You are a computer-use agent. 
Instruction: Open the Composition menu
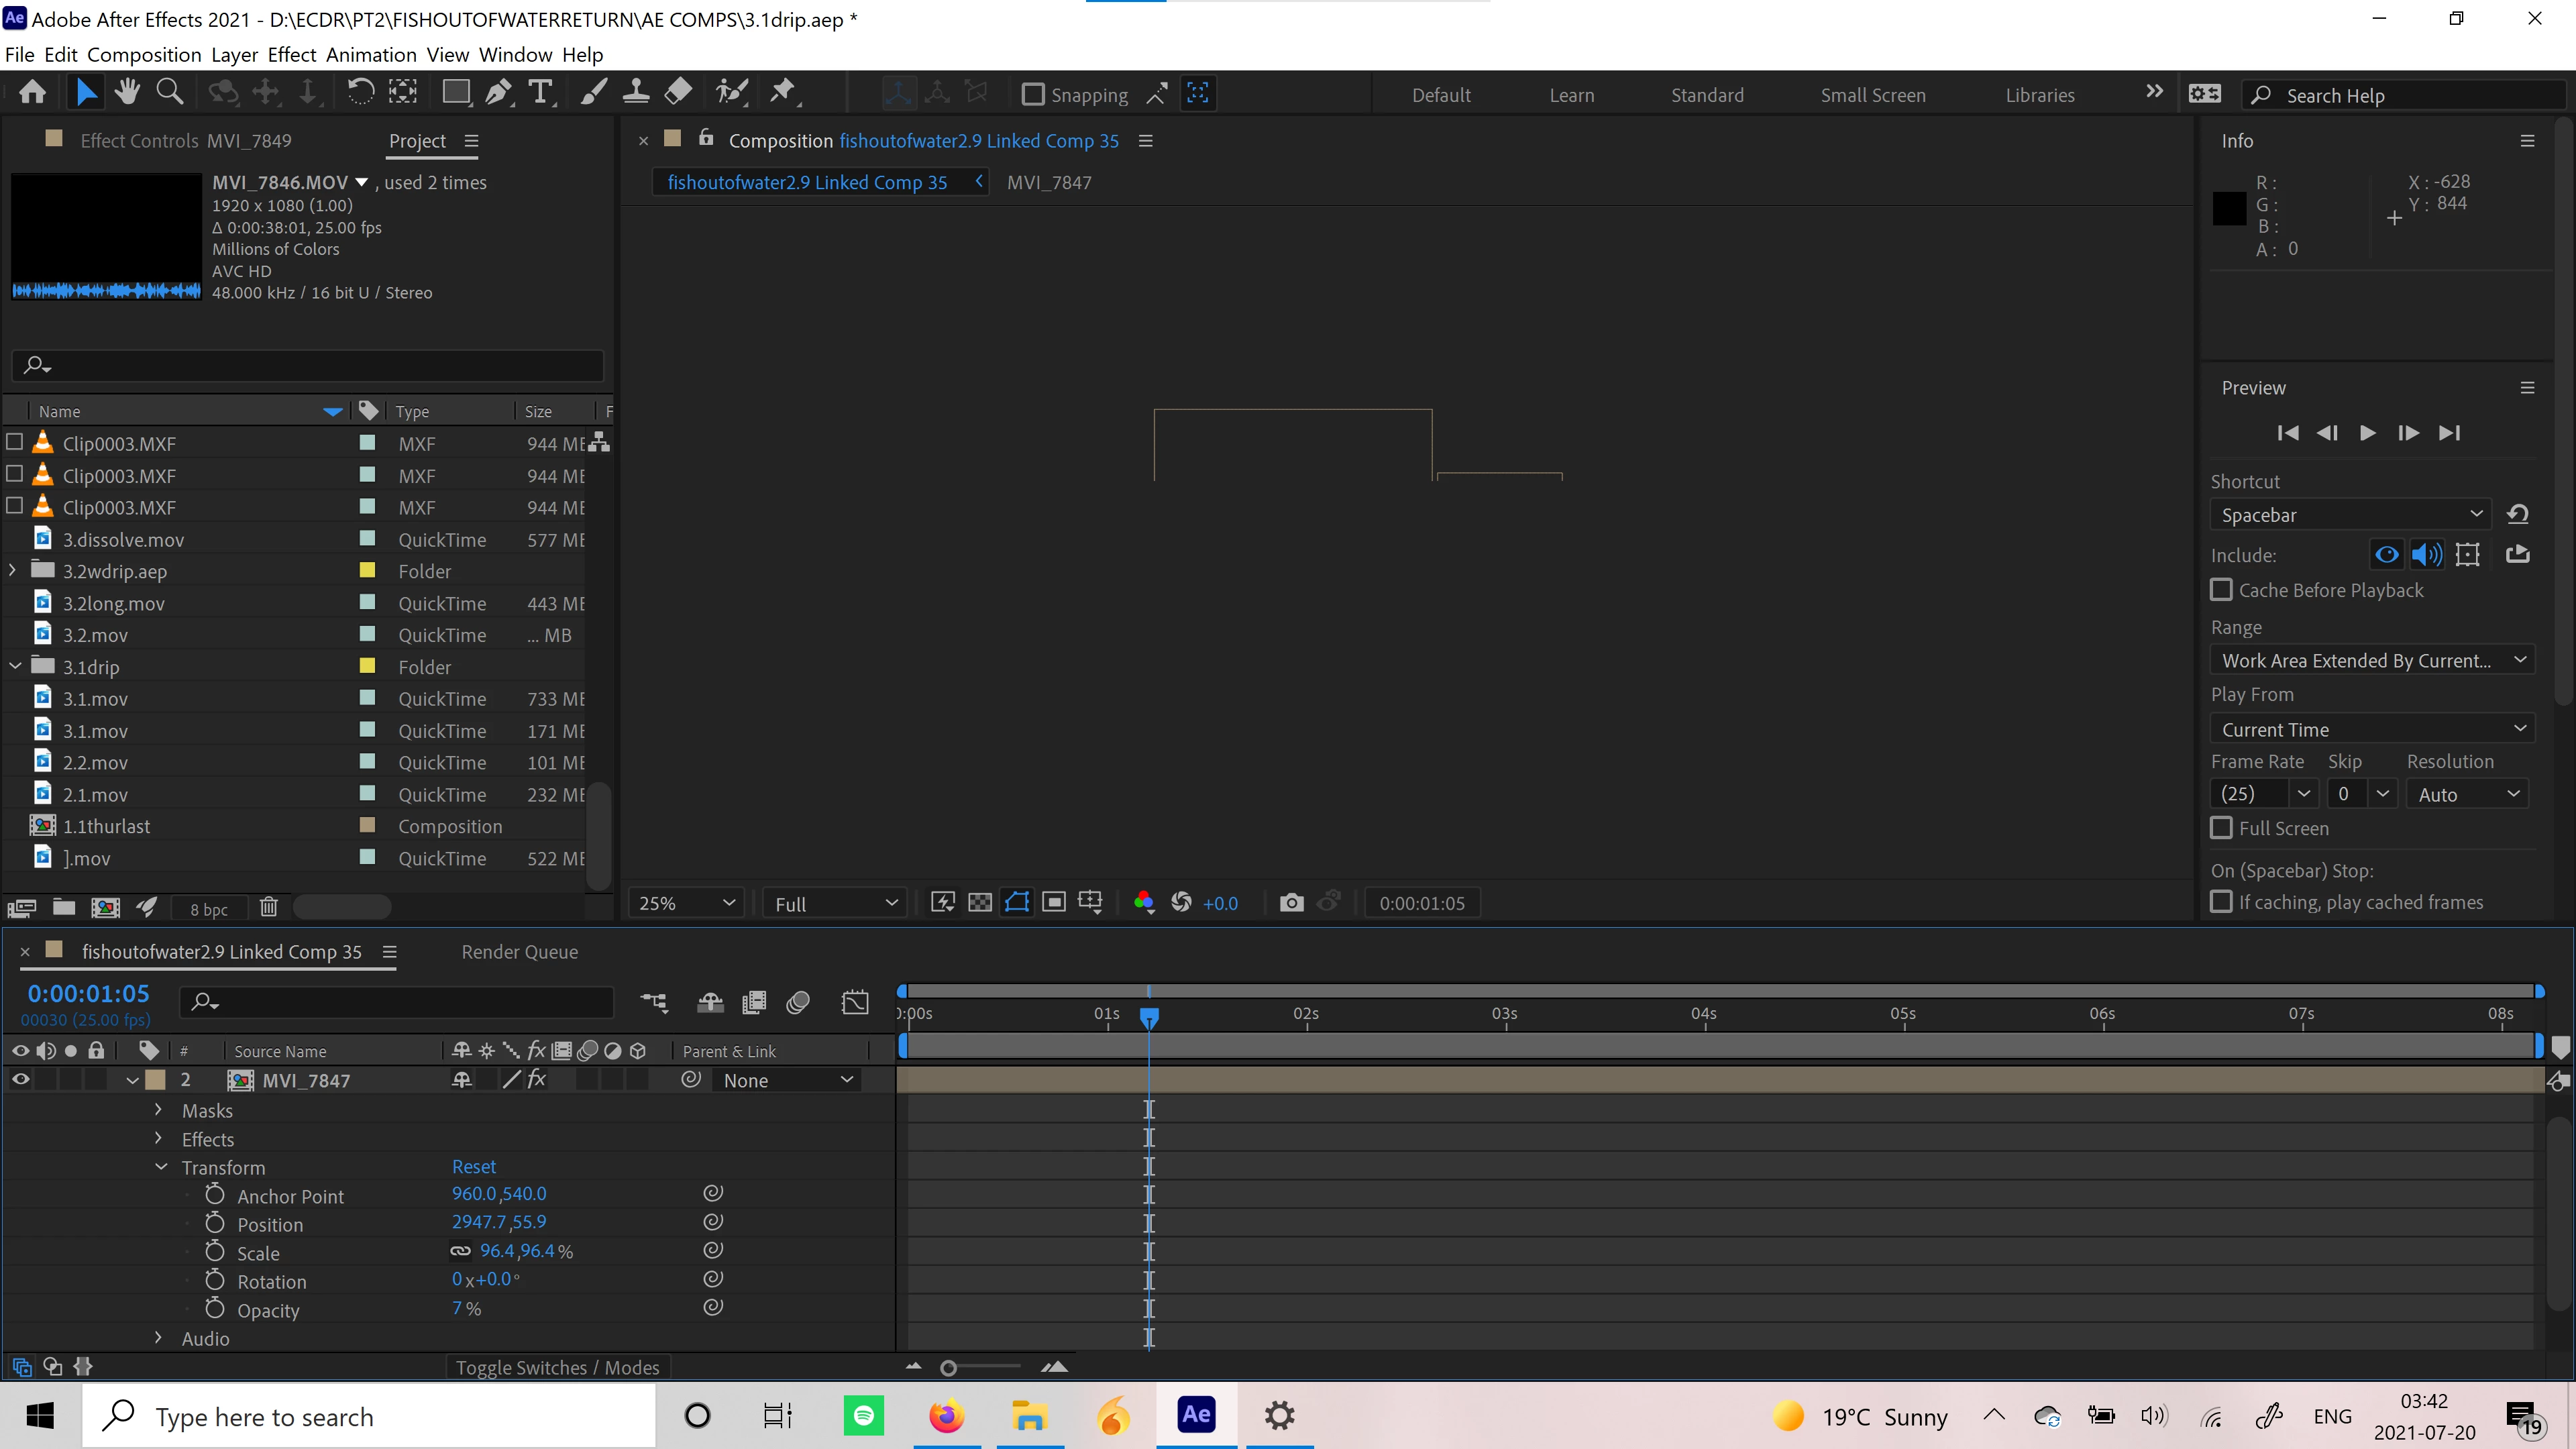(x=144, y=55)
